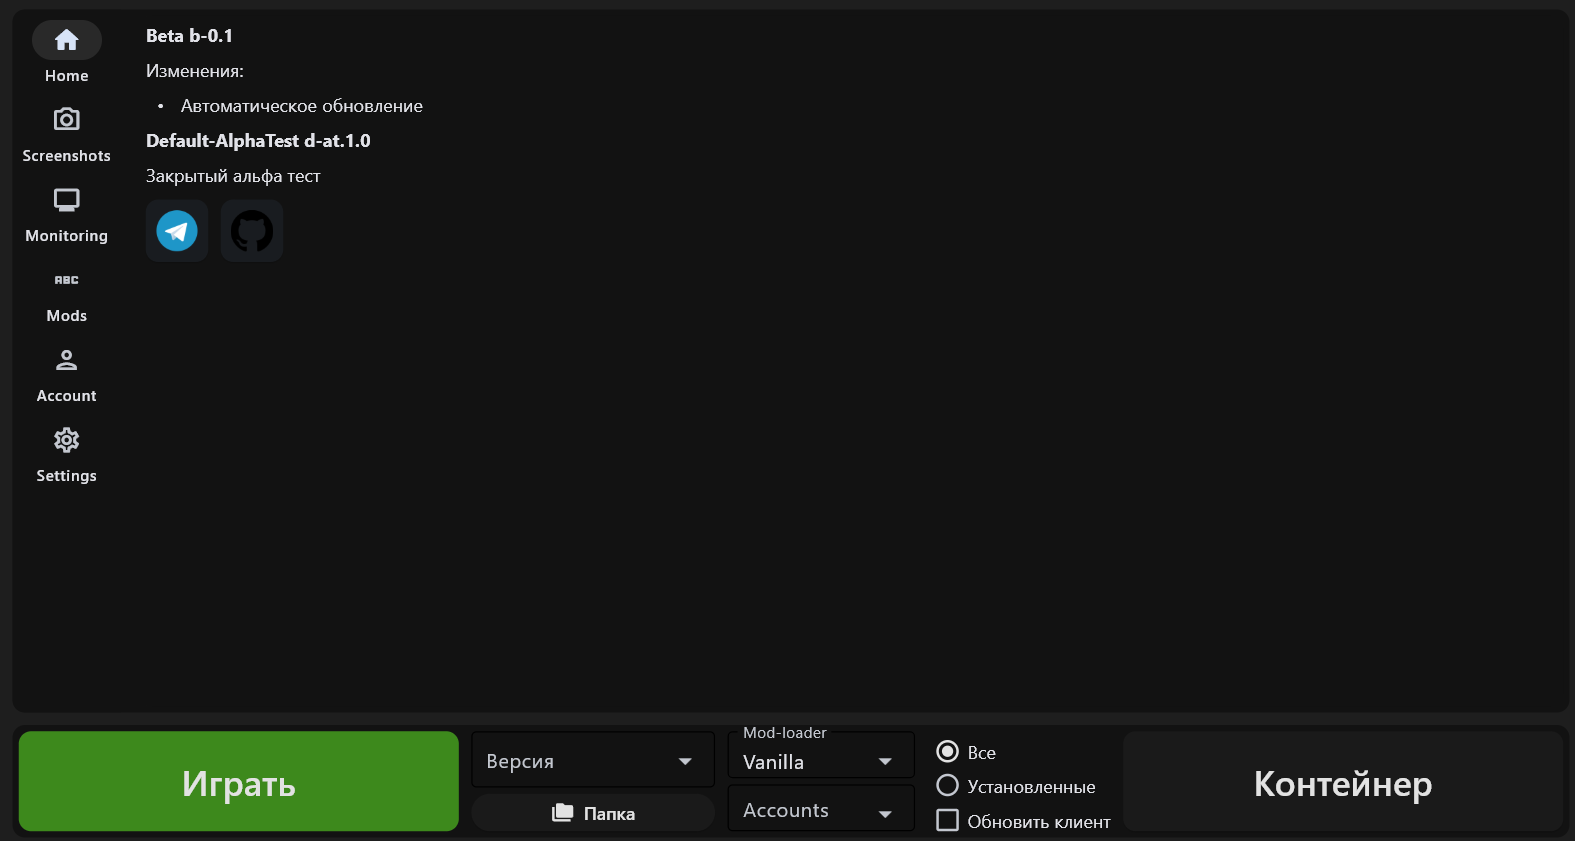
Task: Select the "Все" radio button
Action: [x=947, y=751]
